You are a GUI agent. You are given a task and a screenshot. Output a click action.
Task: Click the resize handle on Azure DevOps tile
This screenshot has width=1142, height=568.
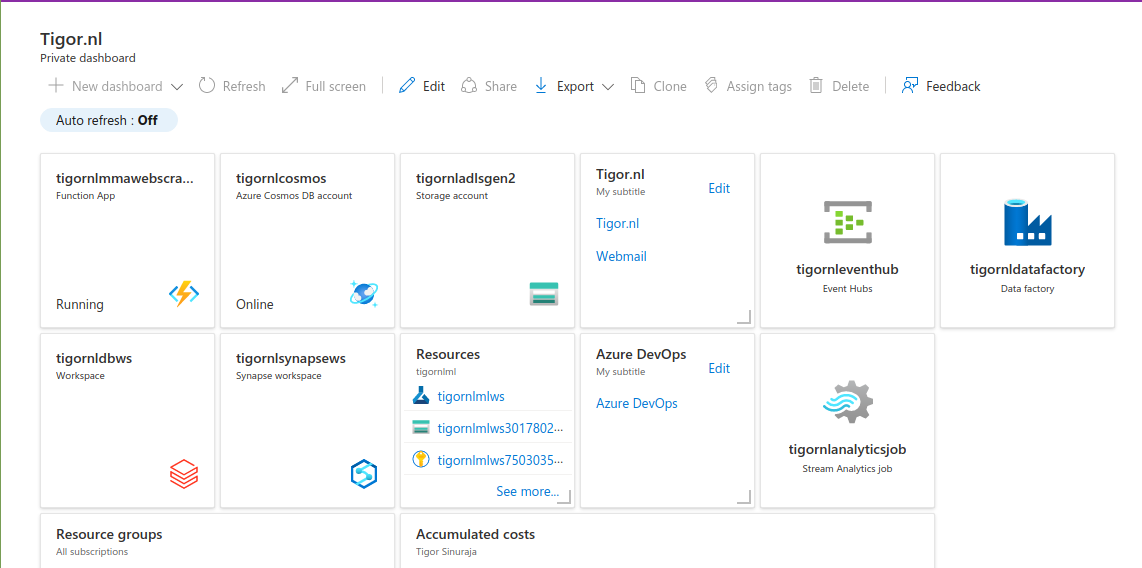(744, 497)
